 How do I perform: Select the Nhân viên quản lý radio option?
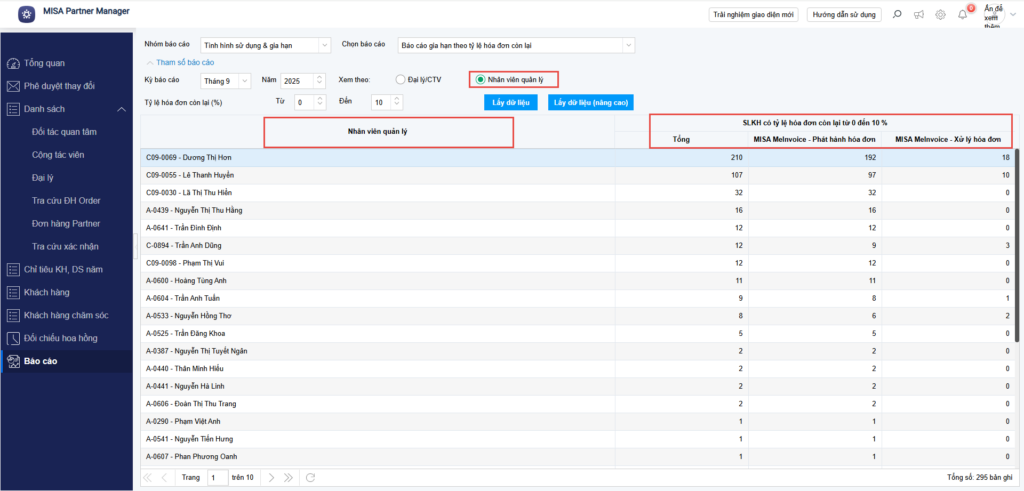(x=481, y=79)
